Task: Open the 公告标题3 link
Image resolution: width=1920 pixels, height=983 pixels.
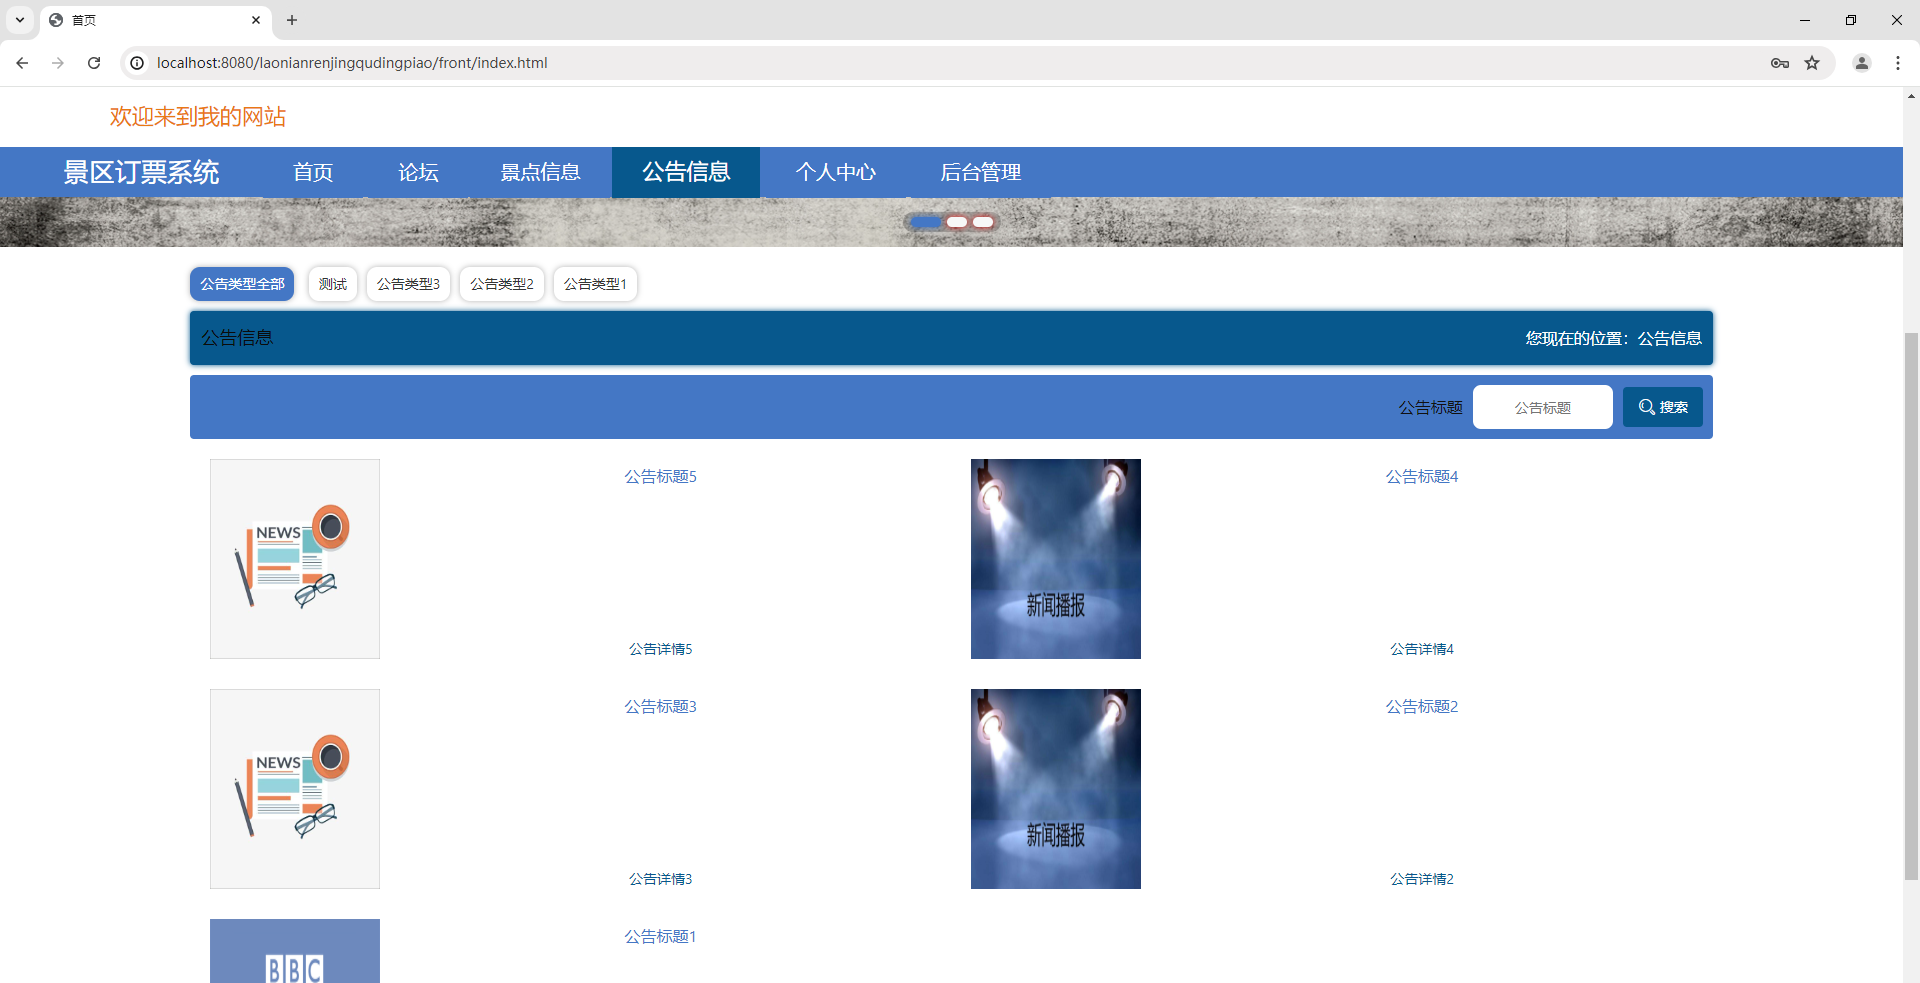Action: point(661,707)
